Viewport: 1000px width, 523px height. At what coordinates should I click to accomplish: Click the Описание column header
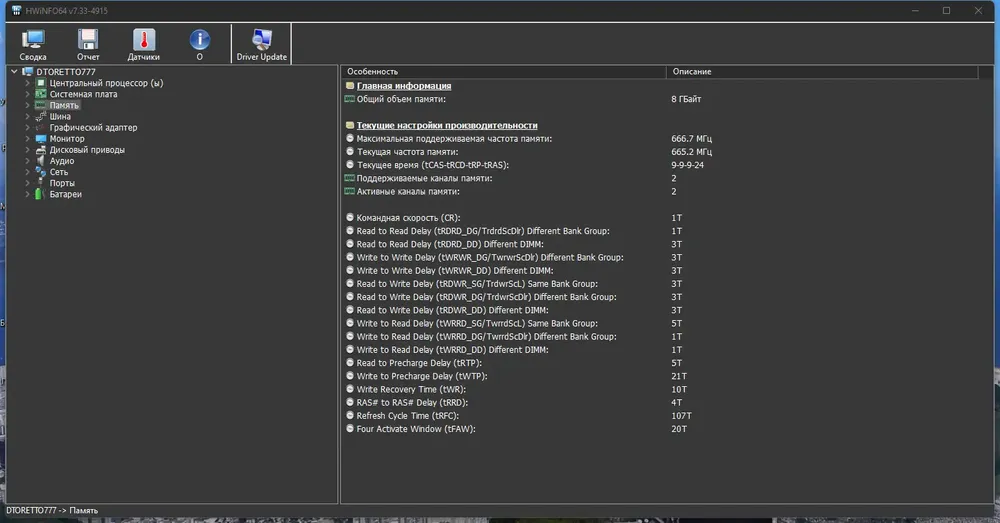pyautogui.click(x=822, y=71)
